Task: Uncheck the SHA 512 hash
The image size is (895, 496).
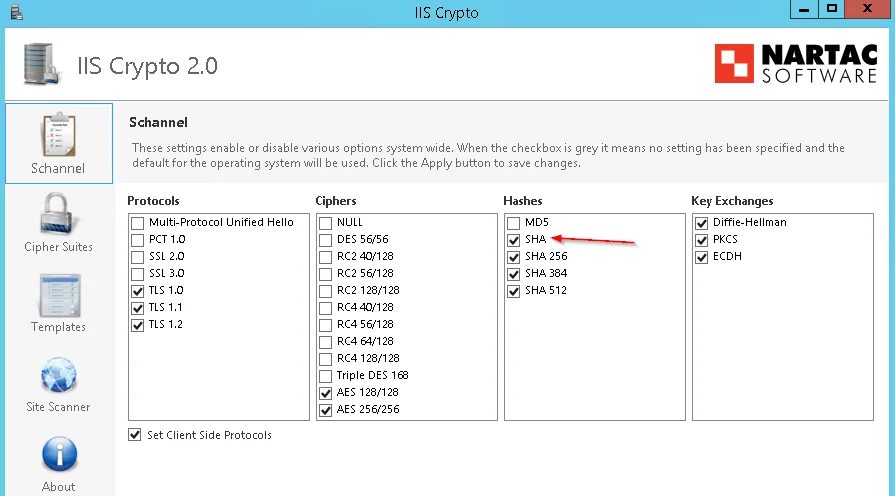Action: point(513,291)
